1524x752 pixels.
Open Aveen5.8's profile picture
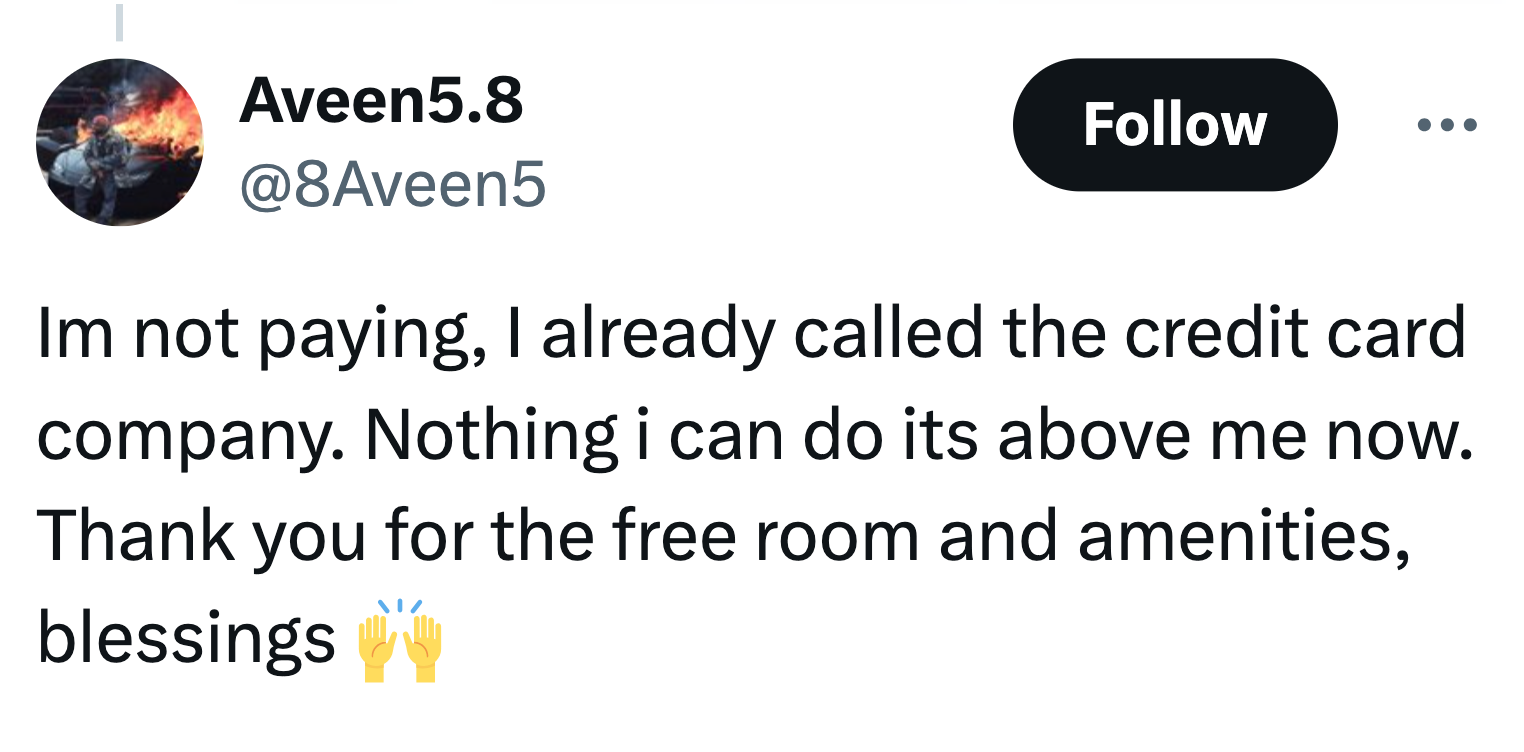pos(120,142)
